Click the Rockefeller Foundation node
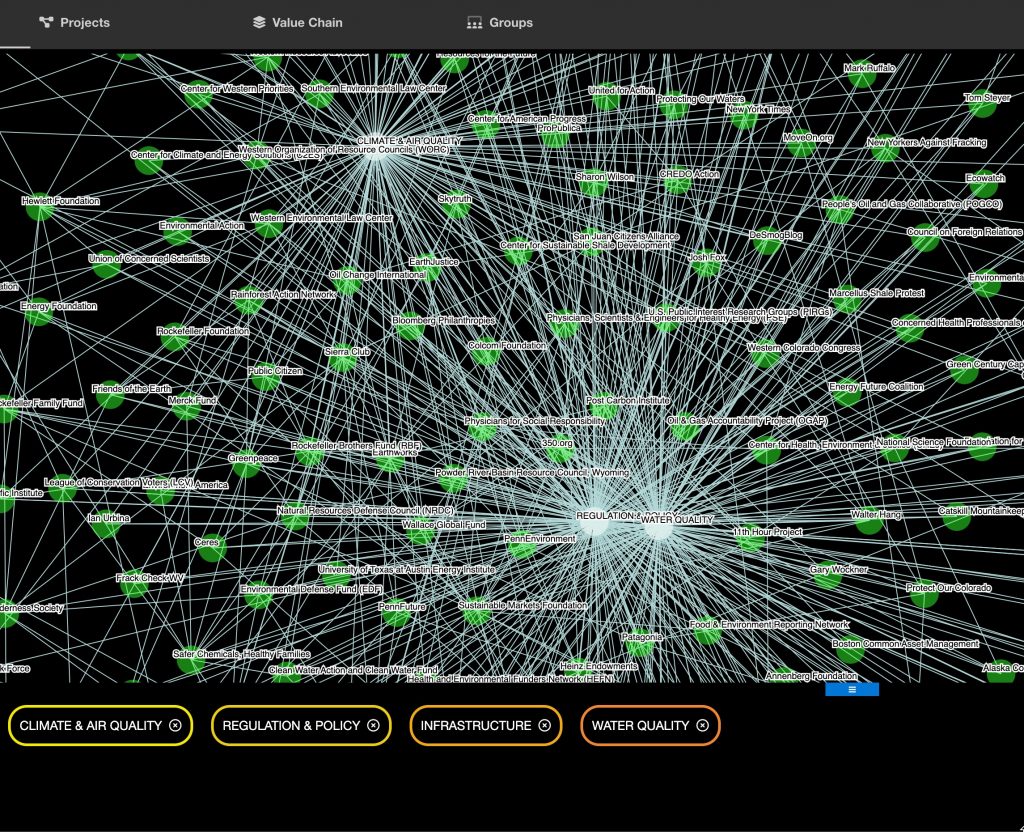 point(175,337)
